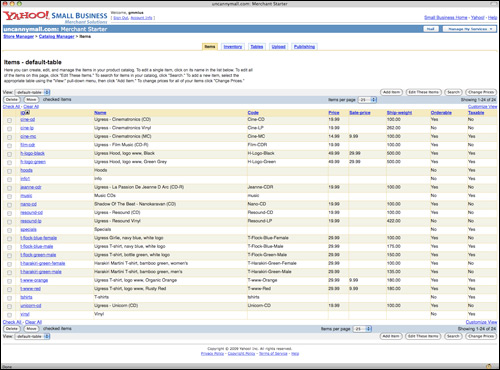The height and width of the screenshot is (370, 500).
Task: Click the ascending sort arrow beside ID header
Action: click(x=27, y=113)
